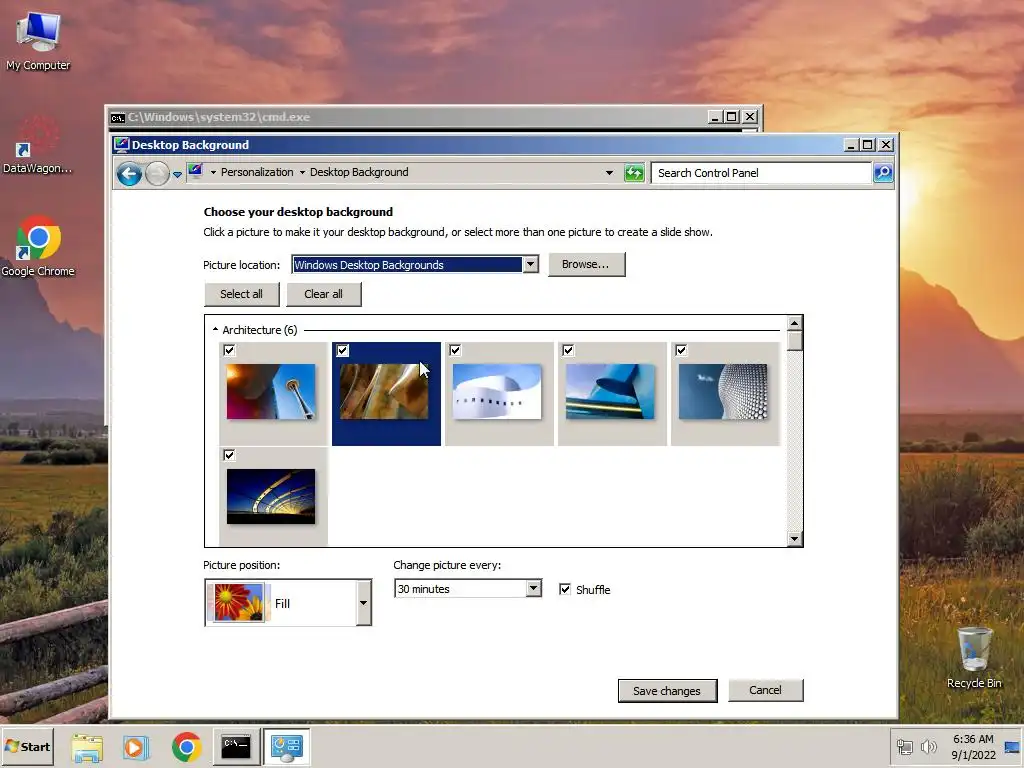Uncheck the Space Needle picture checkbox
Image resolution: width=1024 pixels, height=768 pixels.
point(229,351)
